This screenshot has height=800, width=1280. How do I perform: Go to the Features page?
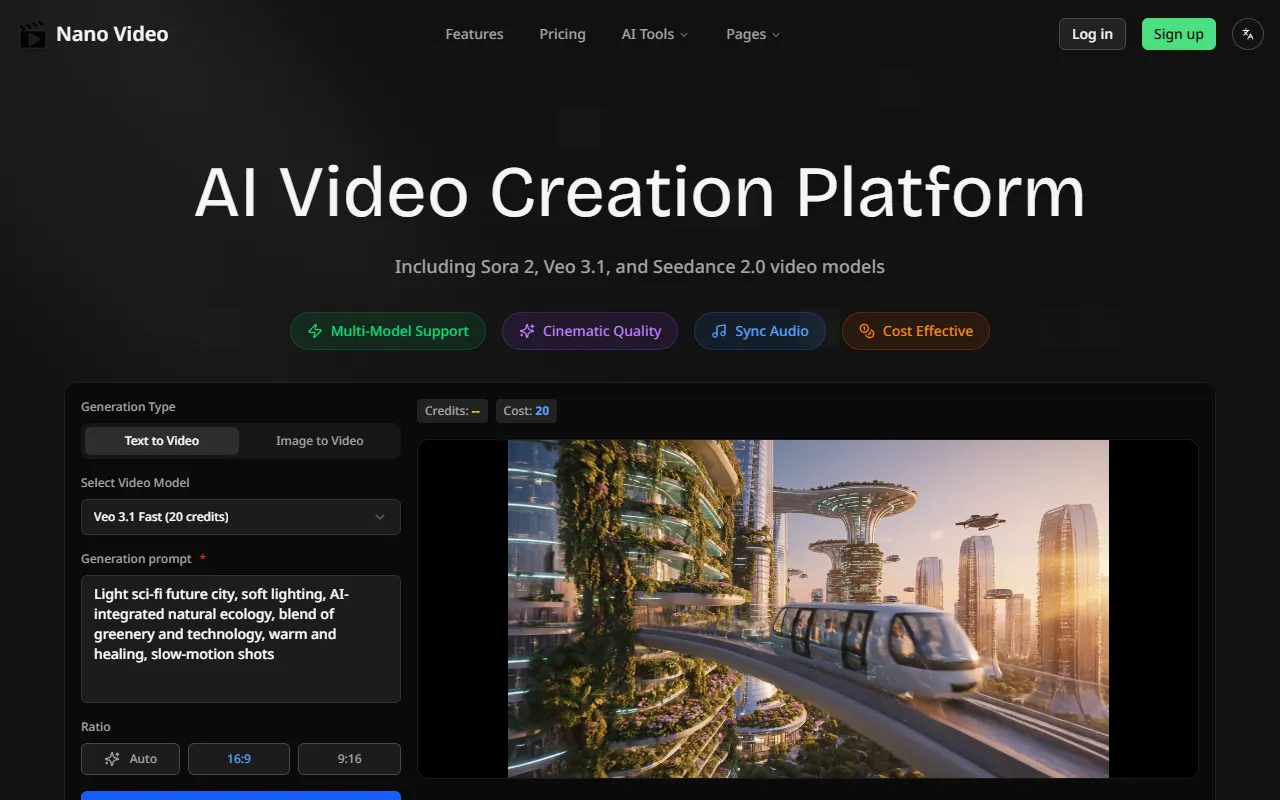(x=474, y=34)
